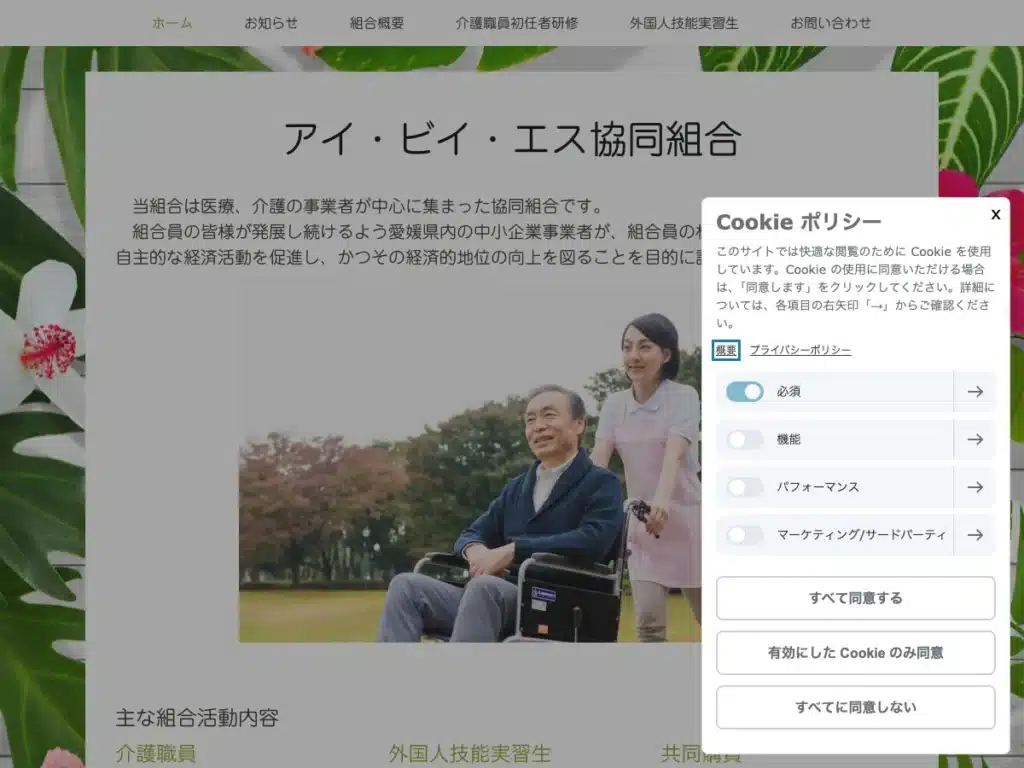Image resolution: width=1024 pixels, height=768 pixels.
Task: Click the アイ・ビイ・エス協同組合 title
Action: 512,139
